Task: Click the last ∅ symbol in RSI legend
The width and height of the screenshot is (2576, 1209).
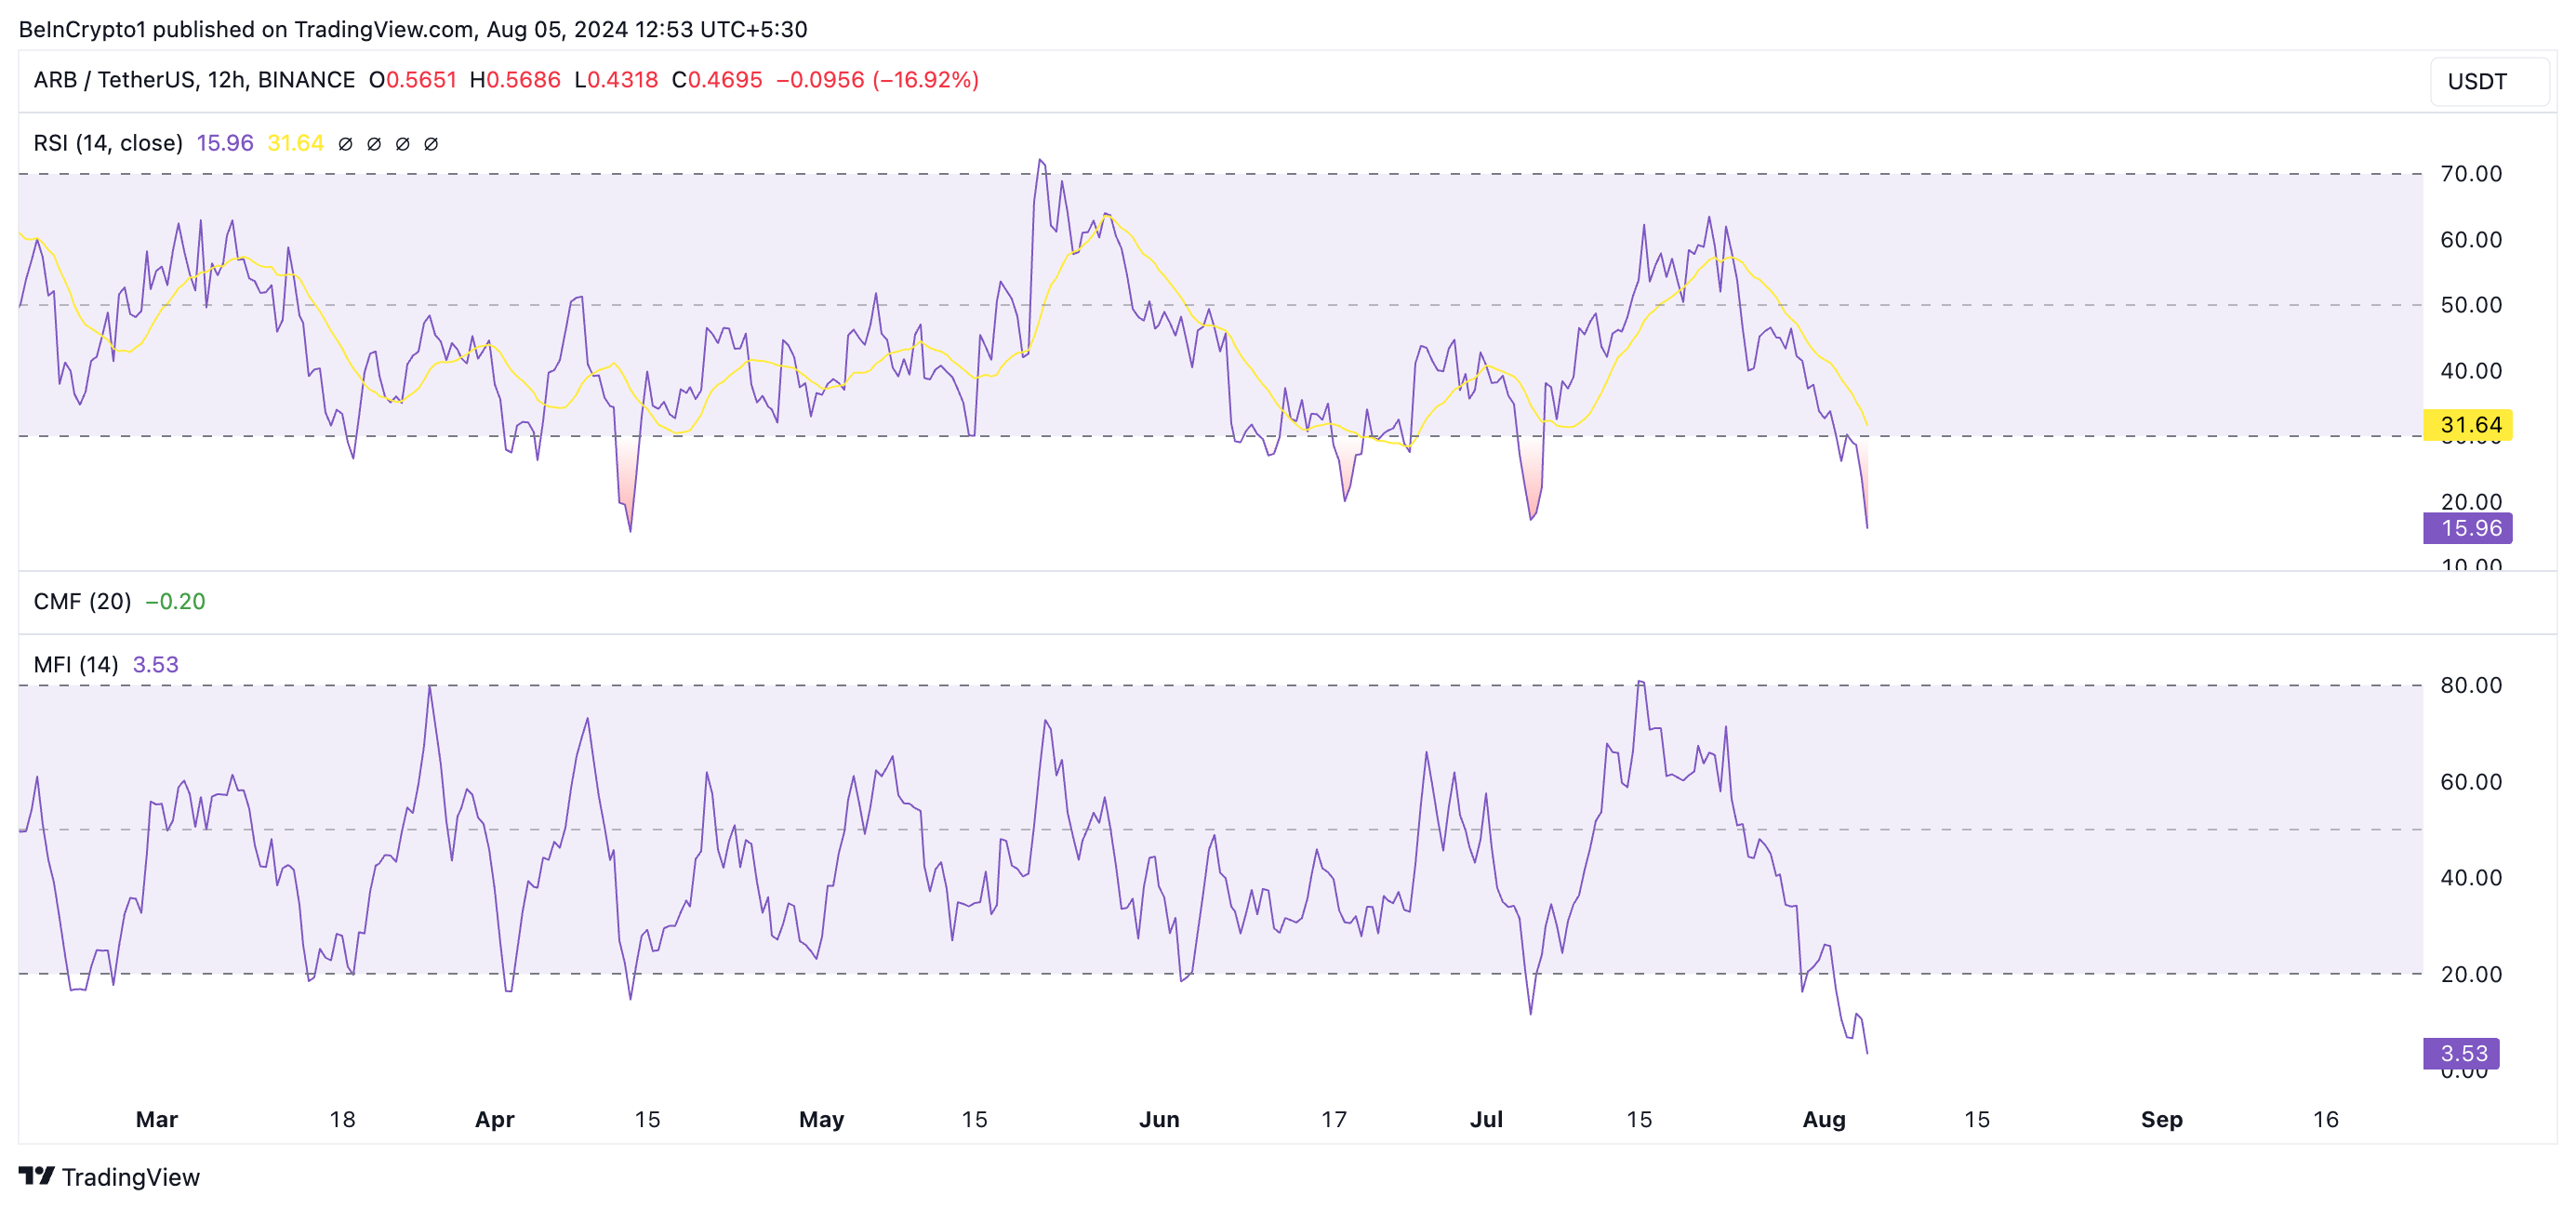Action: (x=431, y=144)
